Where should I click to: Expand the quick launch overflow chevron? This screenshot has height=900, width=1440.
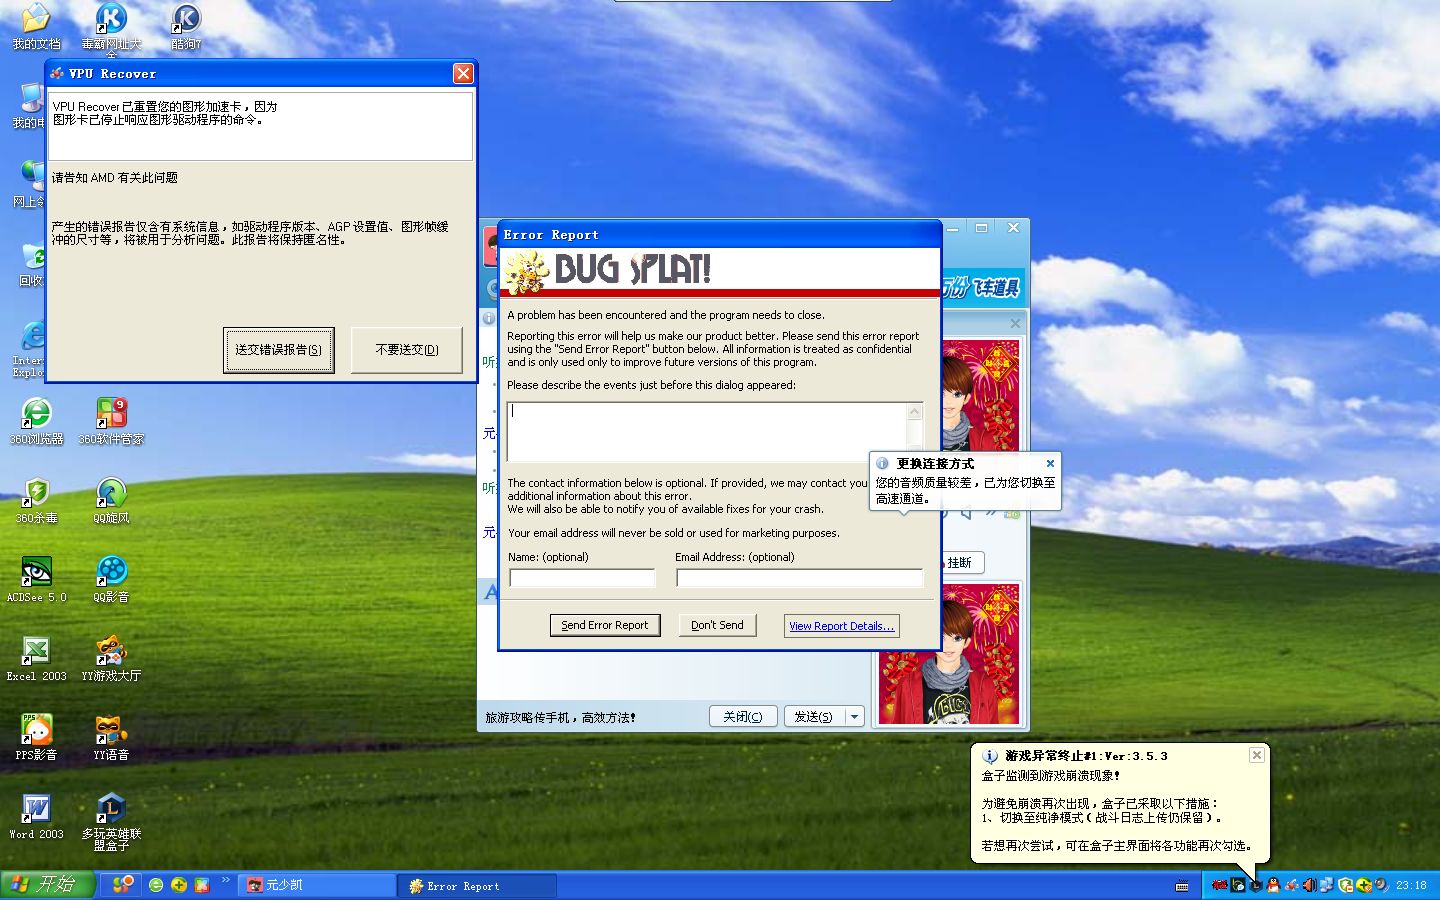tap(225, 881)
